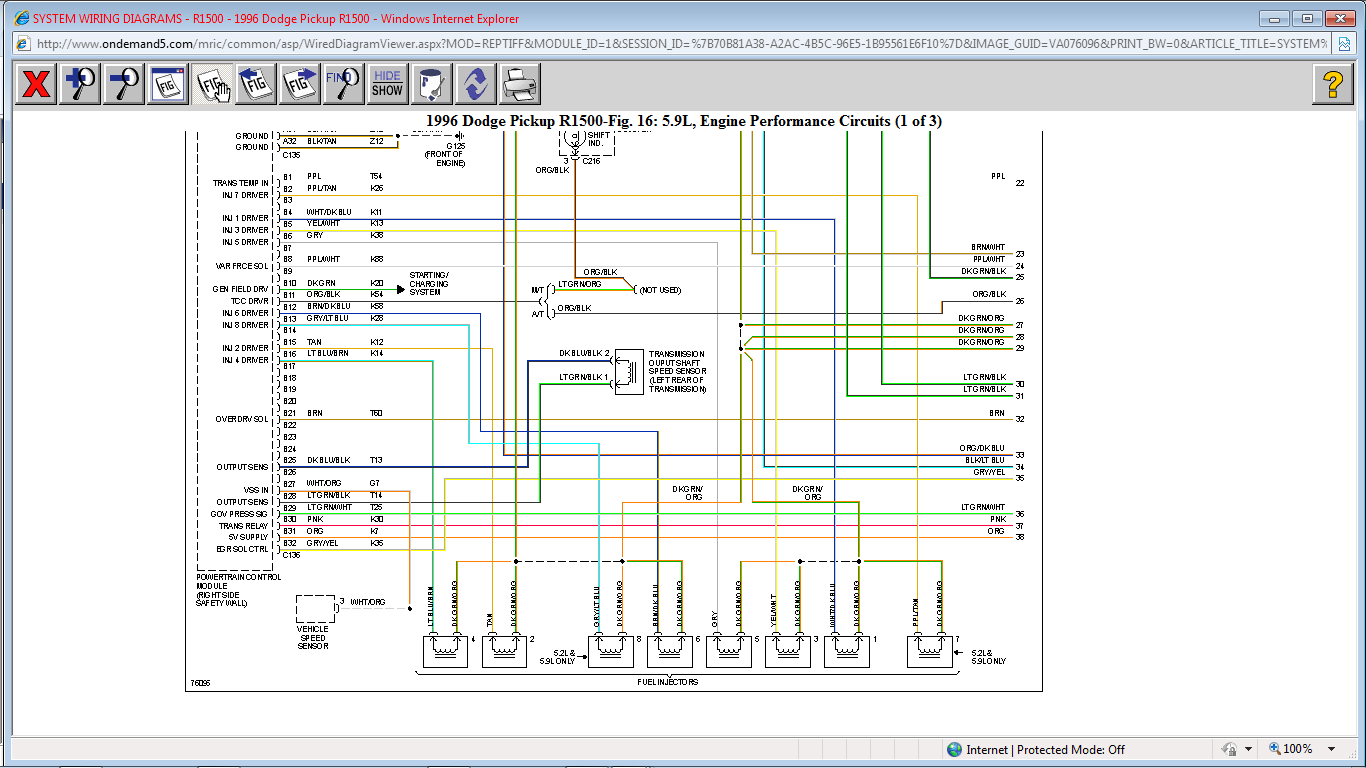1366x768 pixels.
Task: Click the page icon beside the URL
Action: 24,44
